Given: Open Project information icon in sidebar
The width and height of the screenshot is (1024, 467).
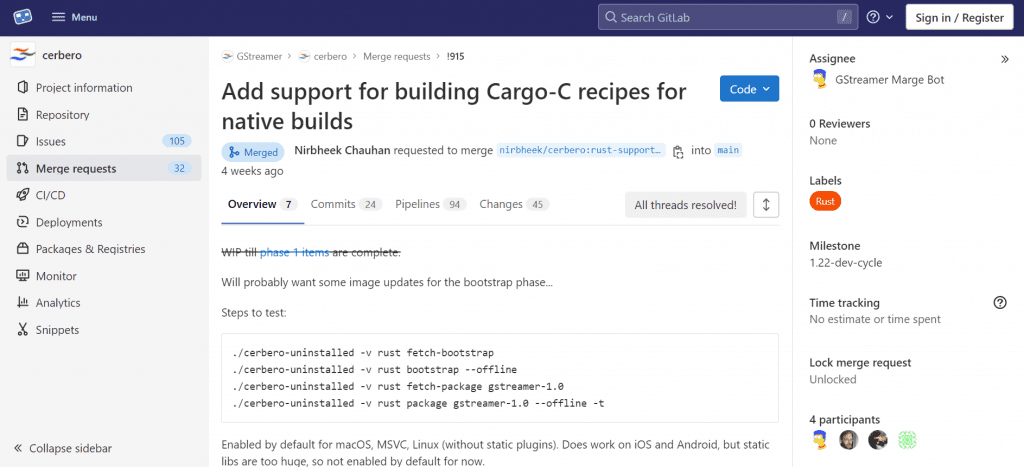Looking at the screenshot, I should pos(23,88).
